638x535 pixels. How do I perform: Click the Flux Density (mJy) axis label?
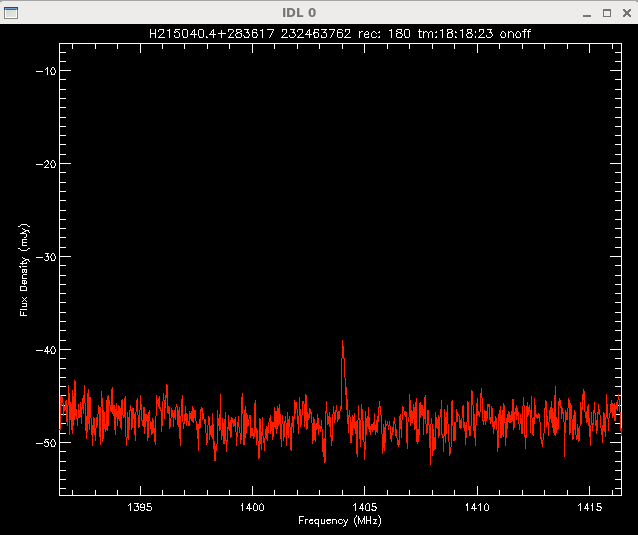click(23, 271)
